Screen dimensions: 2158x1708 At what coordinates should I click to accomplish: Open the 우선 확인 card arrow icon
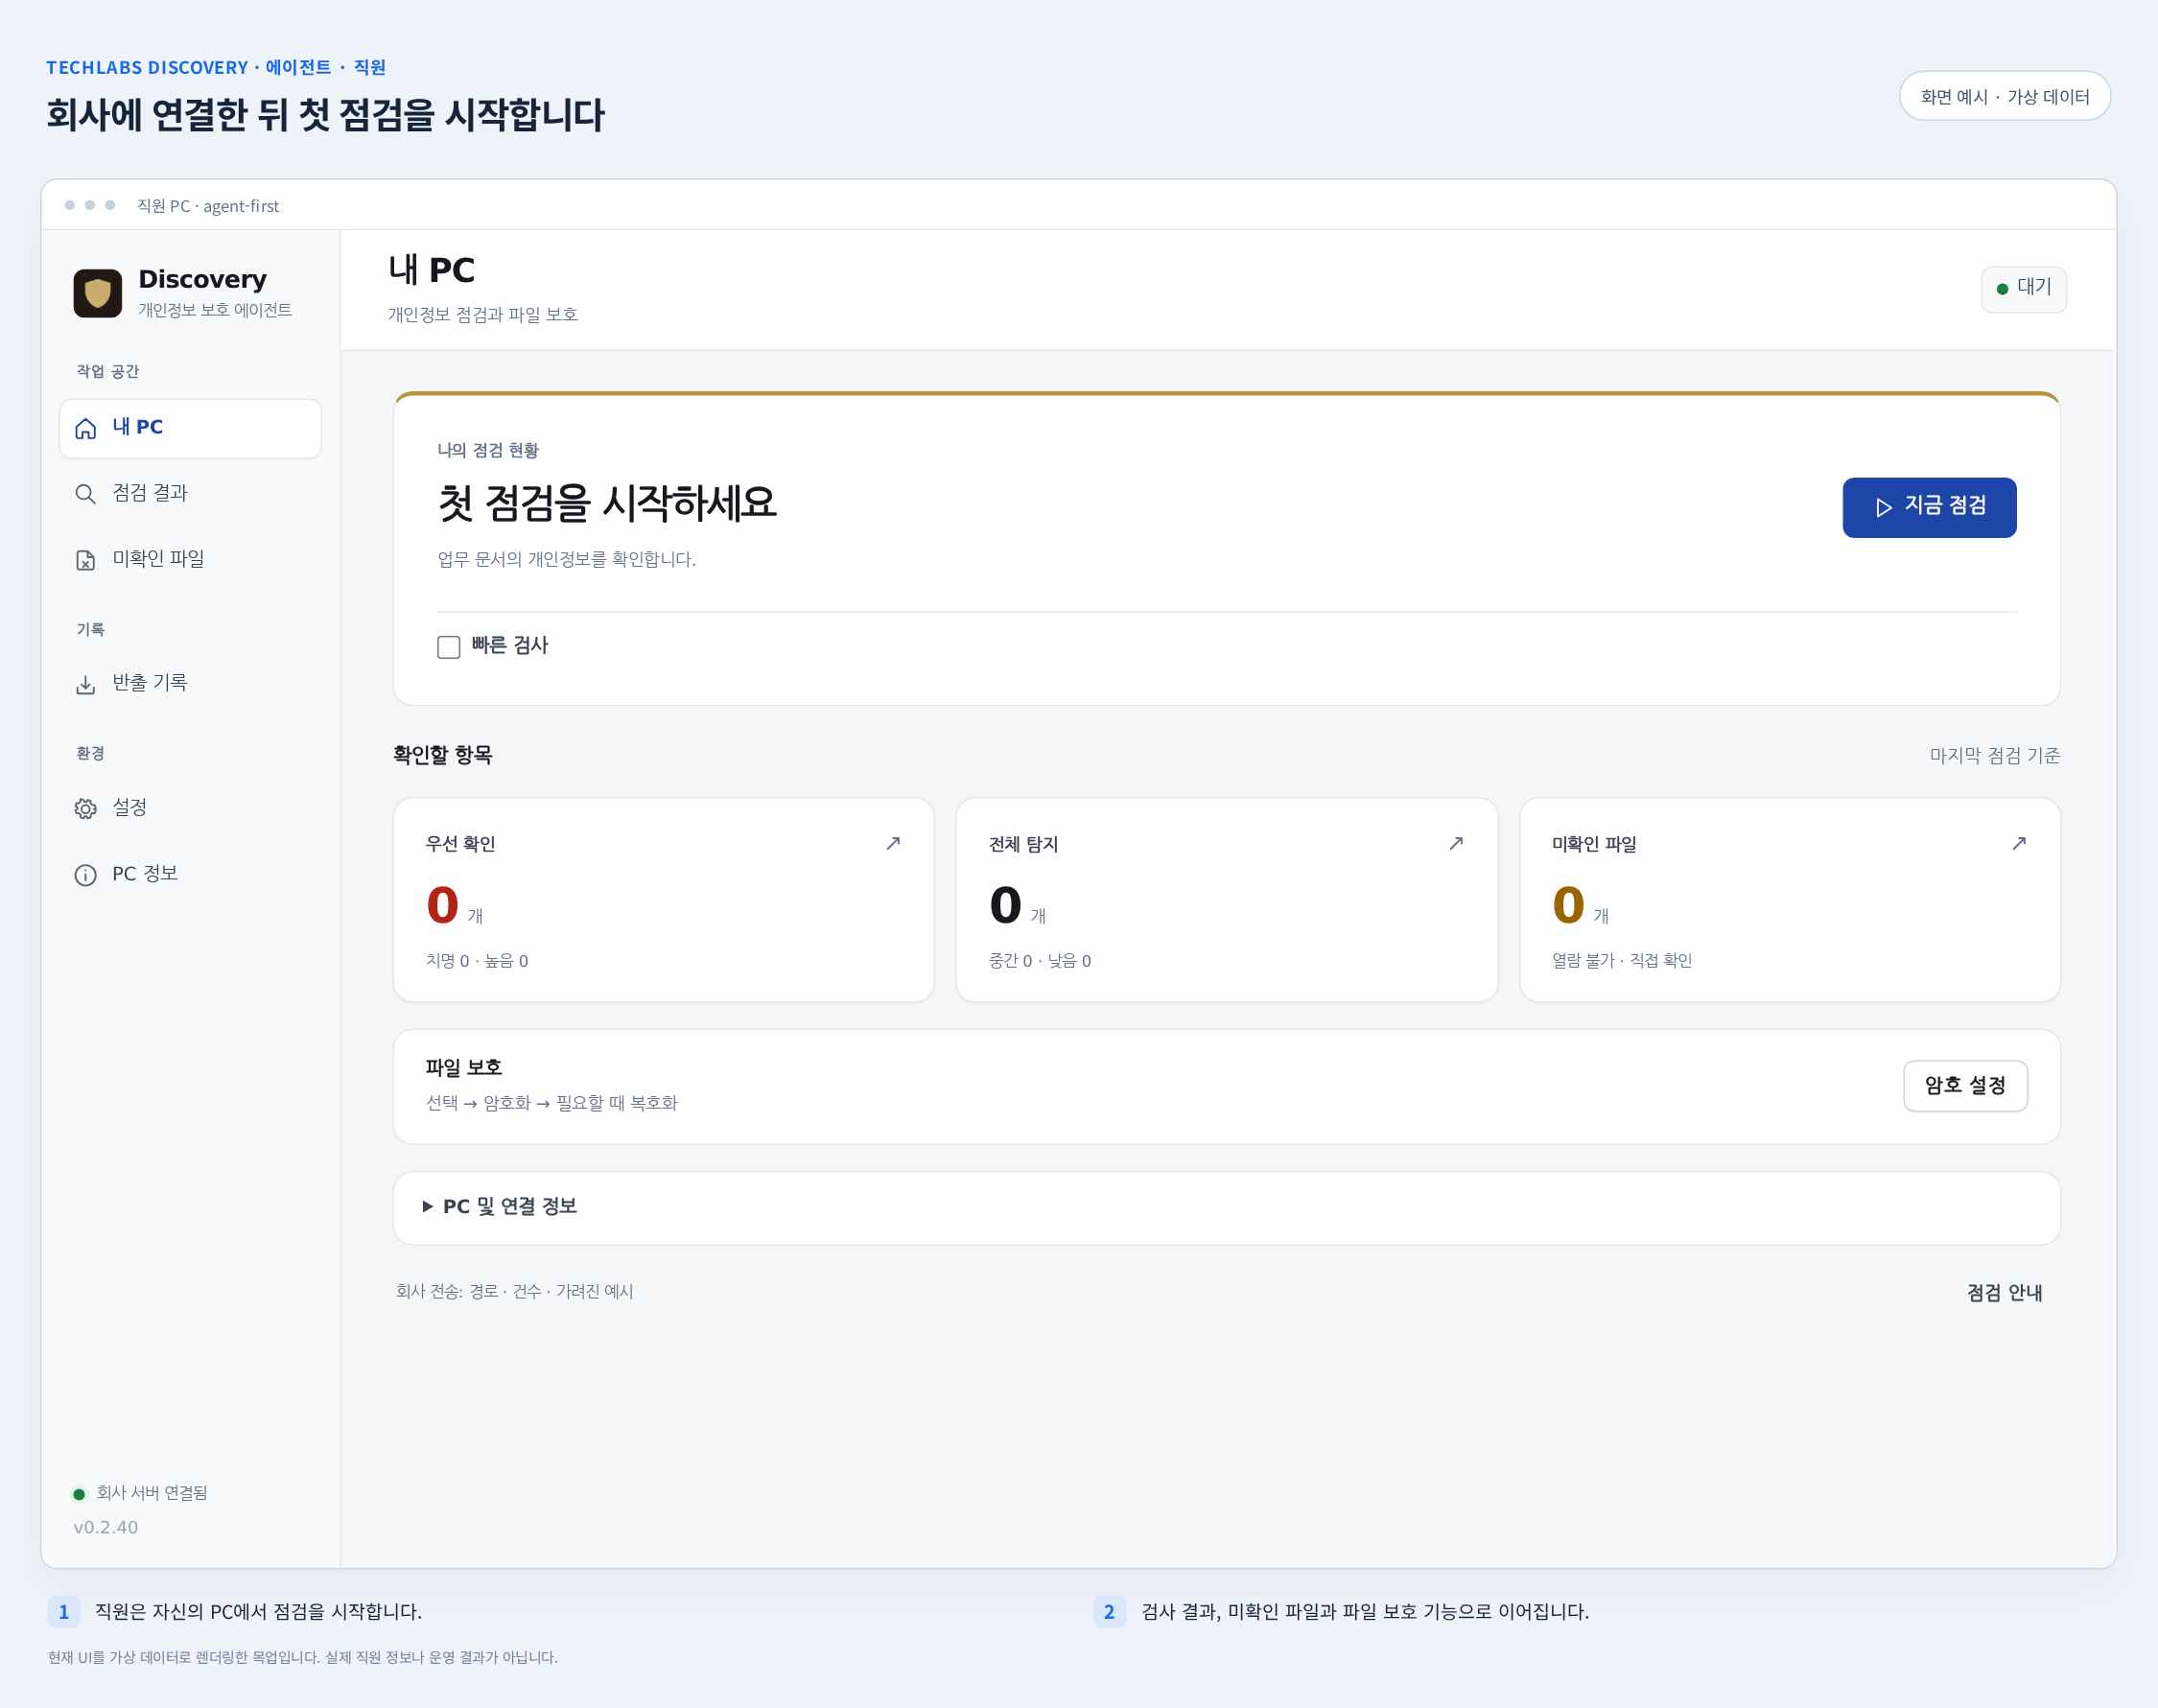pyautogui.click(x=893, y=843)
